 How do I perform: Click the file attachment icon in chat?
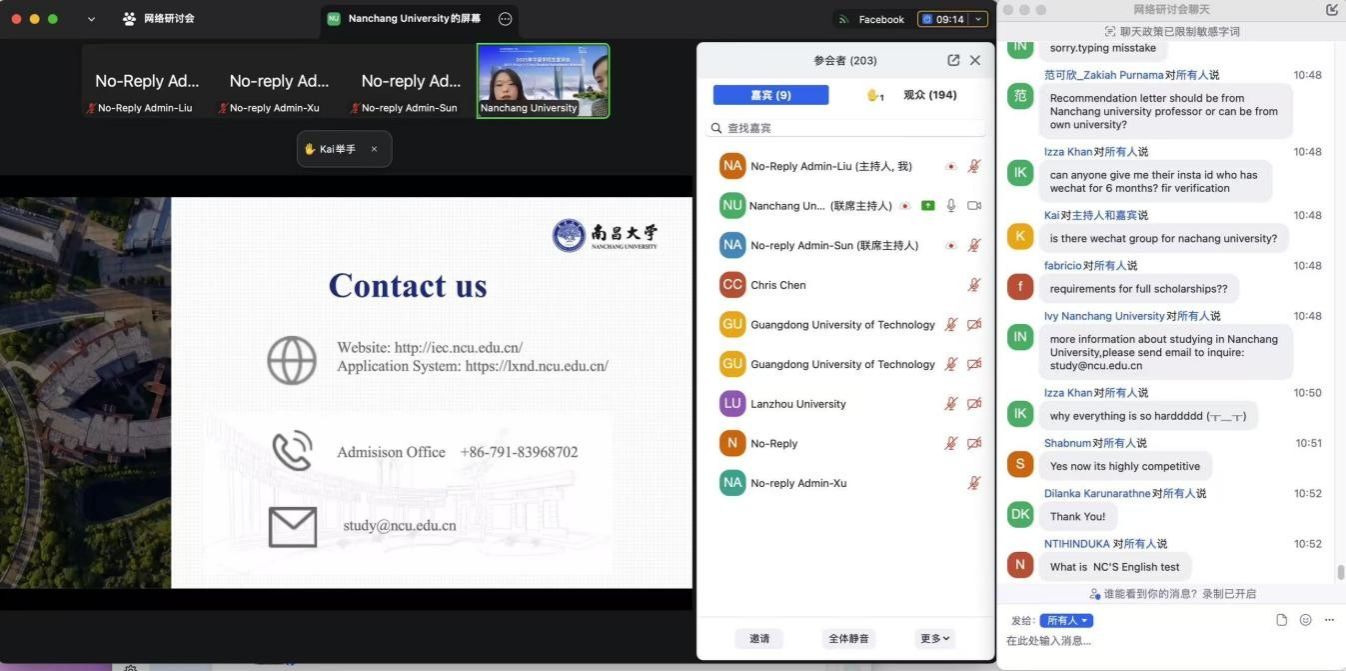click(1282, 620)
